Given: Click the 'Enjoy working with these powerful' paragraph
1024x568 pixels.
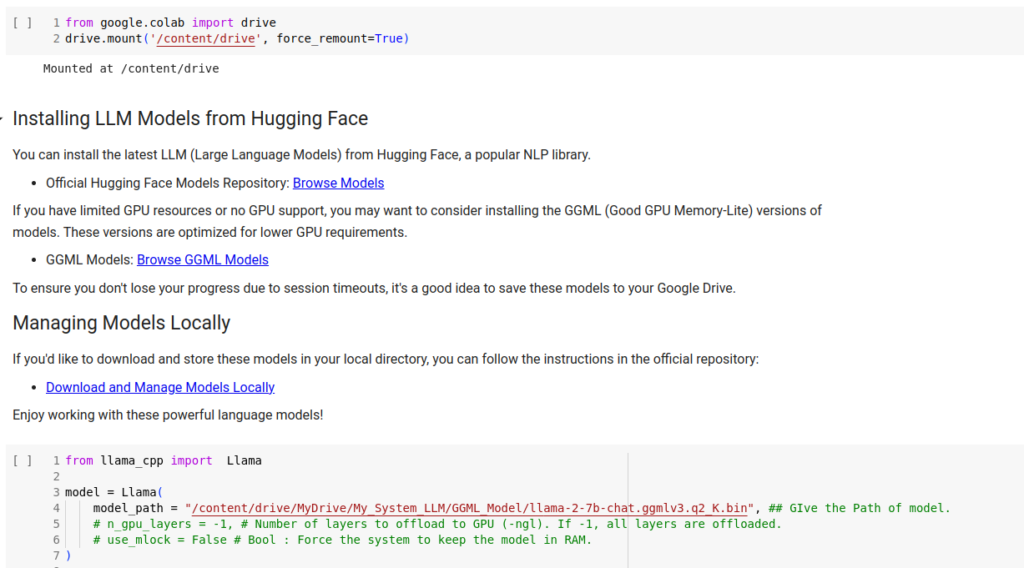Looking at the screenshot, I should pyautogui.click(x=168, y=415).
